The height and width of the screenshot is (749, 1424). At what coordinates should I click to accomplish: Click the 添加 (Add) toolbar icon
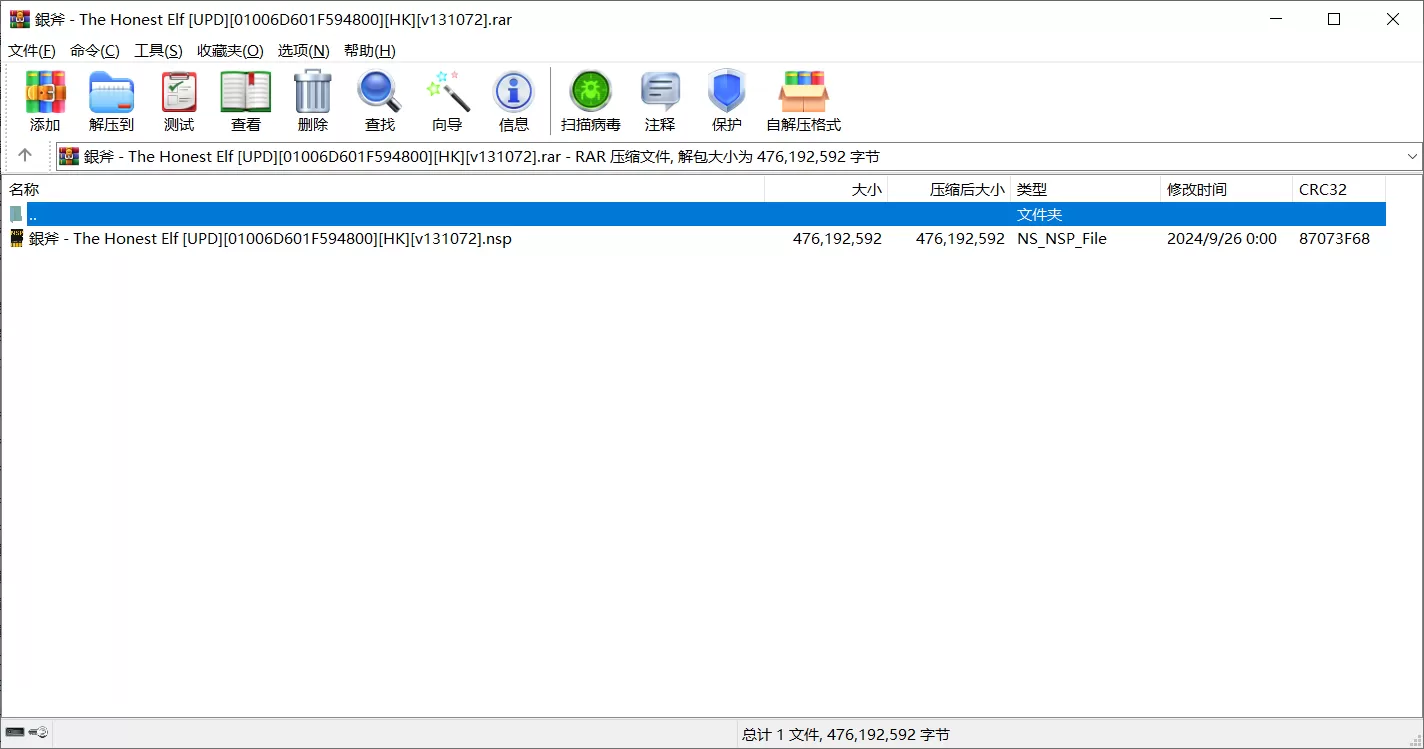[x=44, y=97]
